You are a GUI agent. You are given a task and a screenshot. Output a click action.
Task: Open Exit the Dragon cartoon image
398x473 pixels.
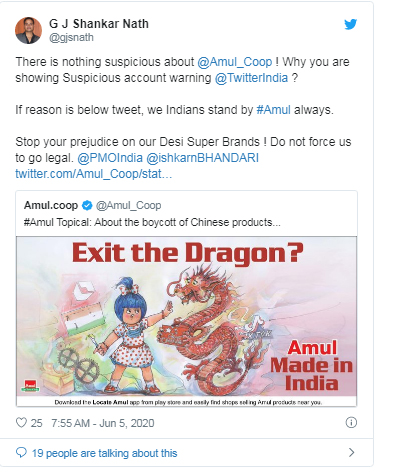[186, 321]
